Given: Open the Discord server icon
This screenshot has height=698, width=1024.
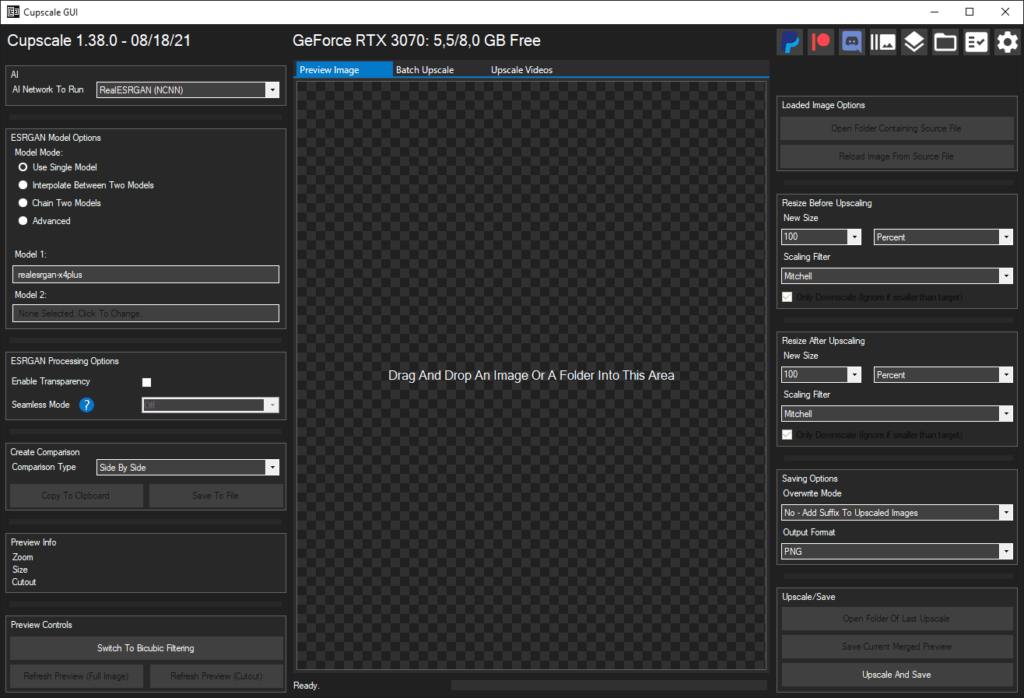Looking at the screenshot, I should [852, 42].
